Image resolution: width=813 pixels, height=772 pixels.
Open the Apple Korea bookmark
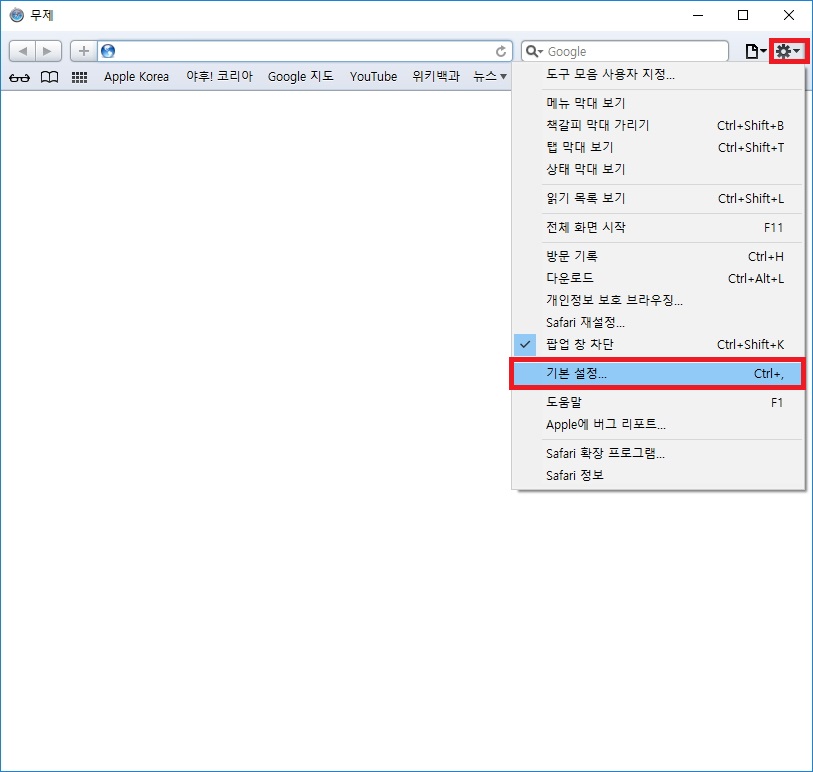[x=136, y=77]
